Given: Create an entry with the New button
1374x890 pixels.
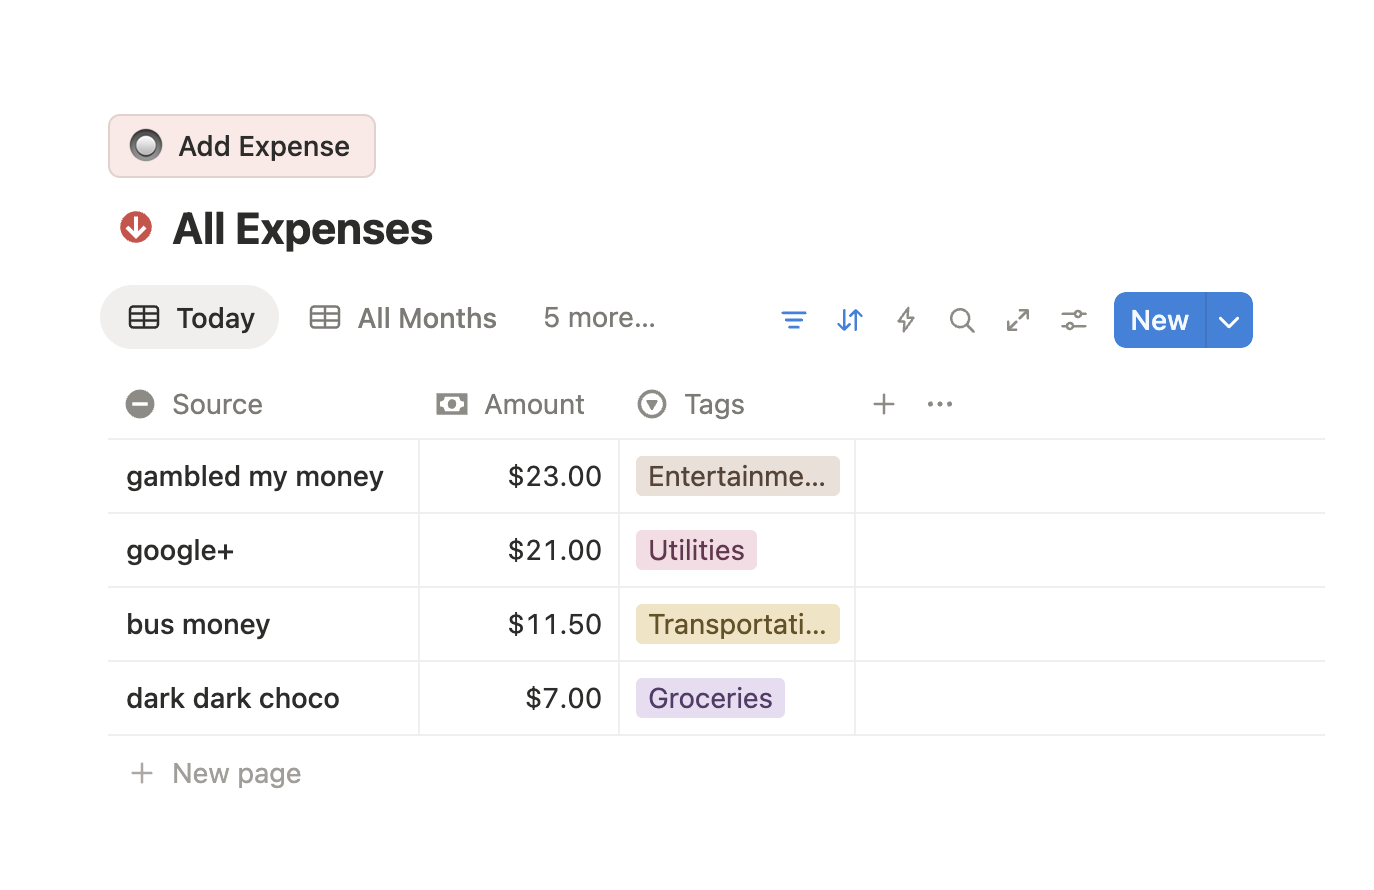Looking at the screenshot, I should pyautogui.click(x=1158, y=320).
